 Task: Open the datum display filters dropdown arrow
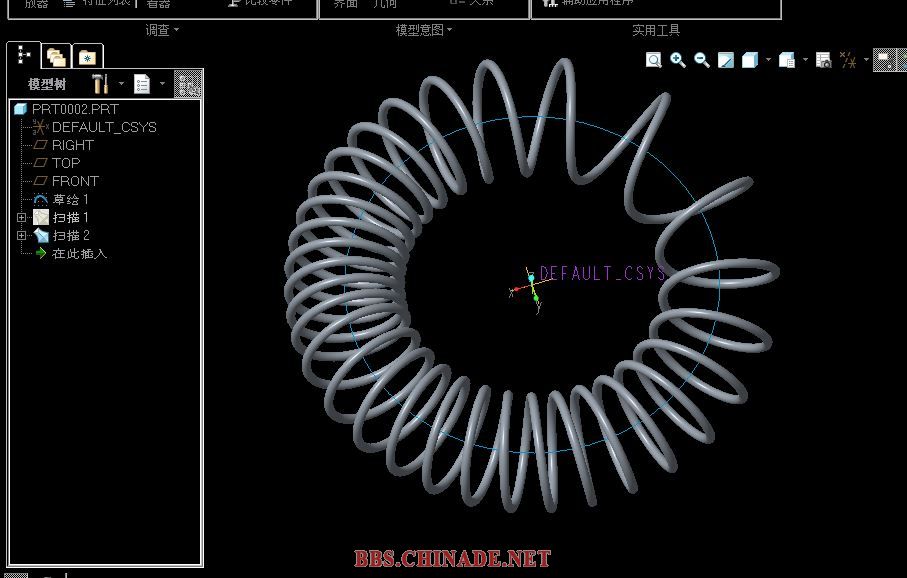(x=866, y=60)
